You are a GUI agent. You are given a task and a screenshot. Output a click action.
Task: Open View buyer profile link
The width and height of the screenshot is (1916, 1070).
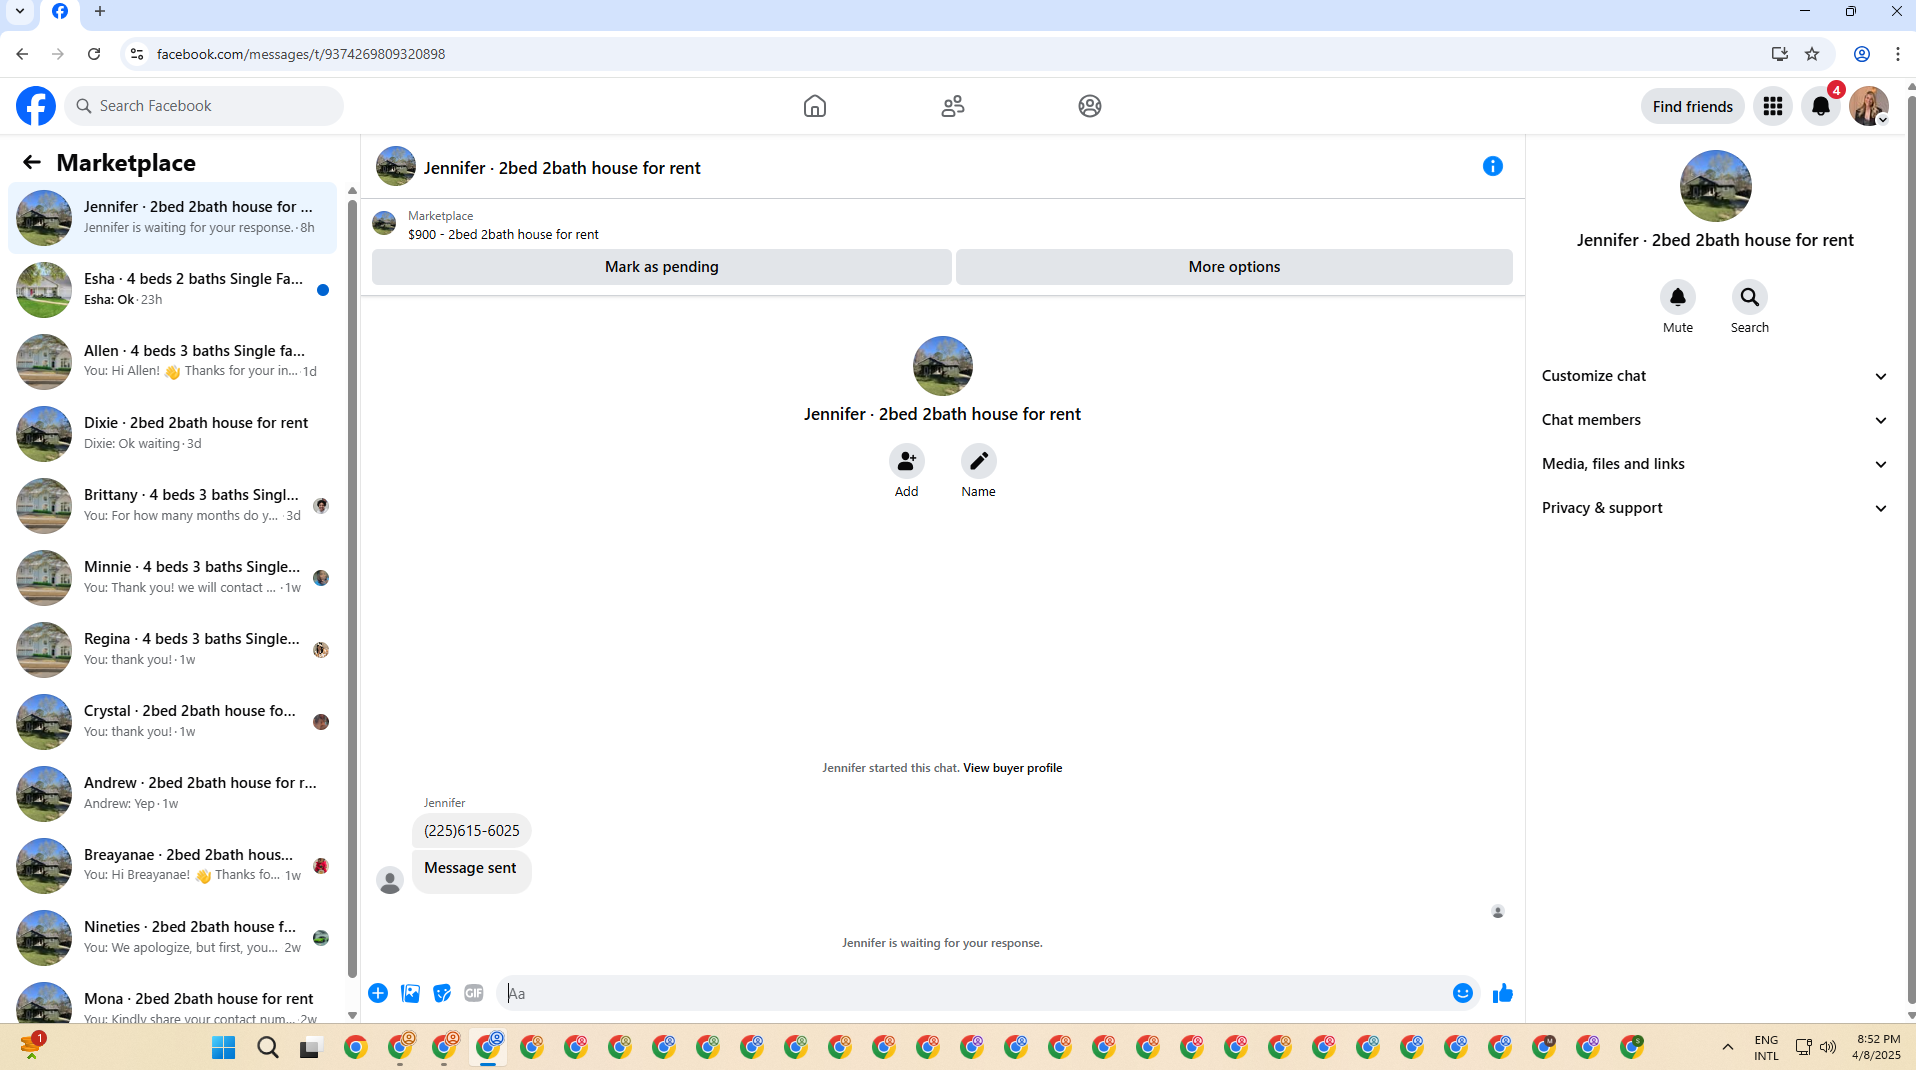pyautogui.click(x=1012, y=768)
